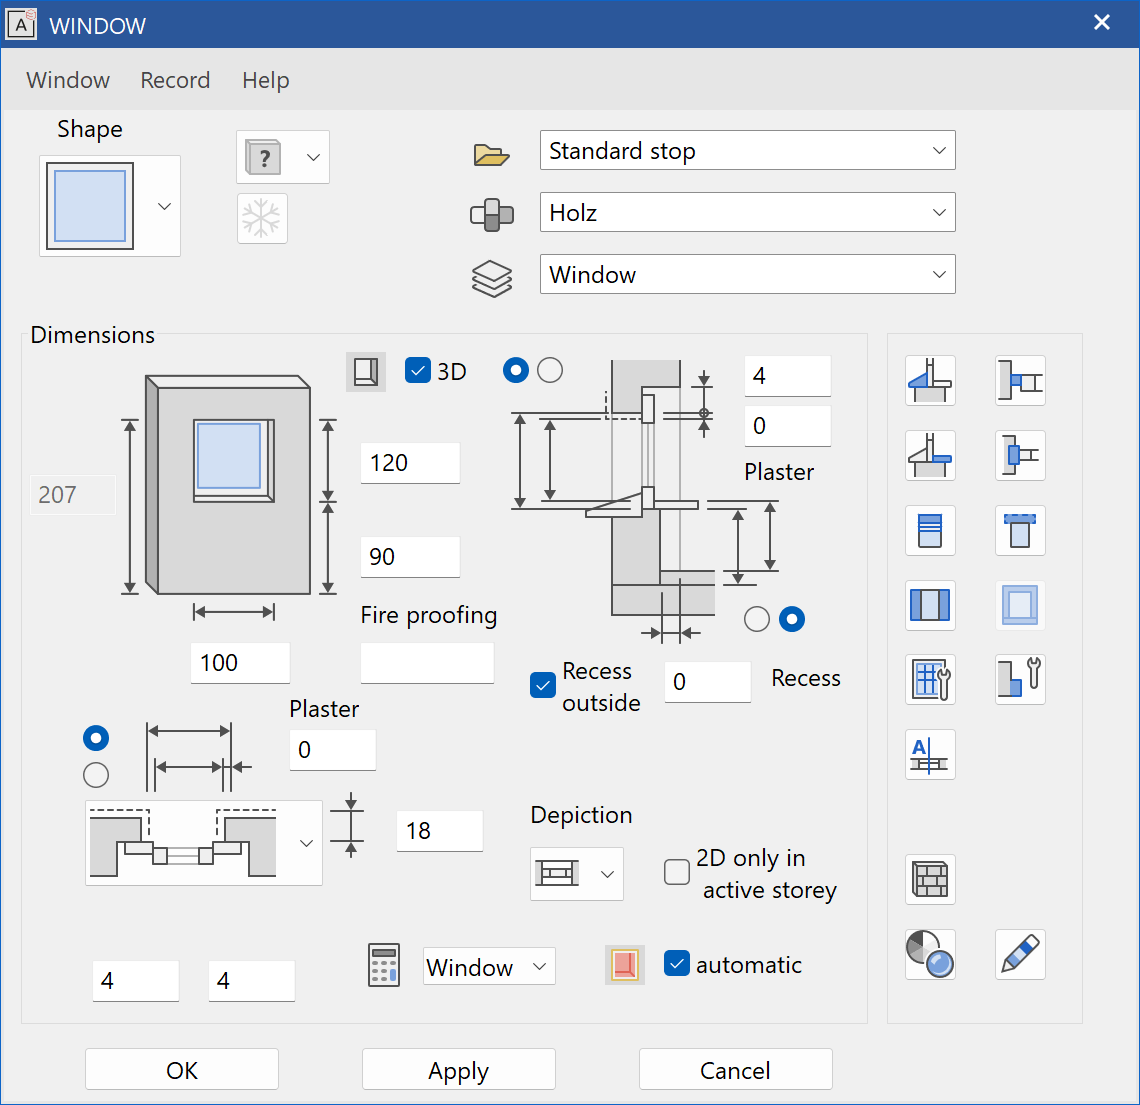This screenshot has width=1140, height=1105.
Task: Open the Window menu
Action: [x=68, y=80]
